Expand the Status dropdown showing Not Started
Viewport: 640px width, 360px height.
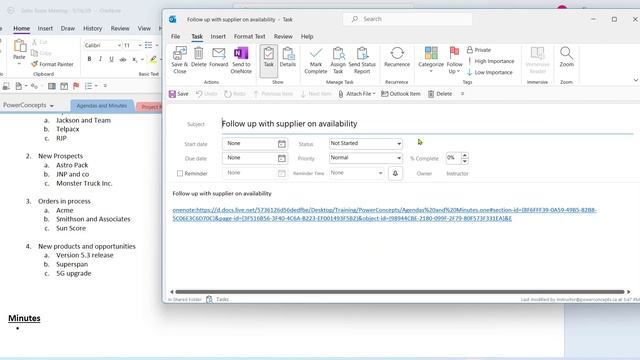pos(399,144)
